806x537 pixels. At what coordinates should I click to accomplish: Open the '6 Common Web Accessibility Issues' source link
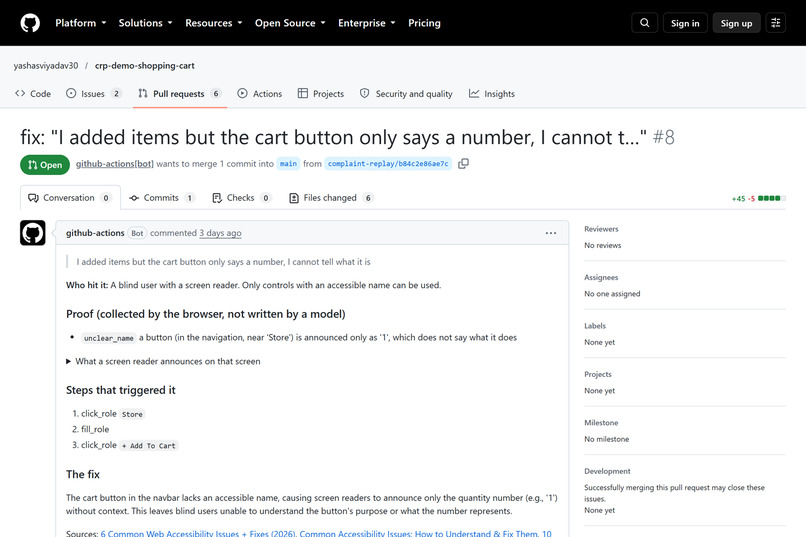[197, 533]
